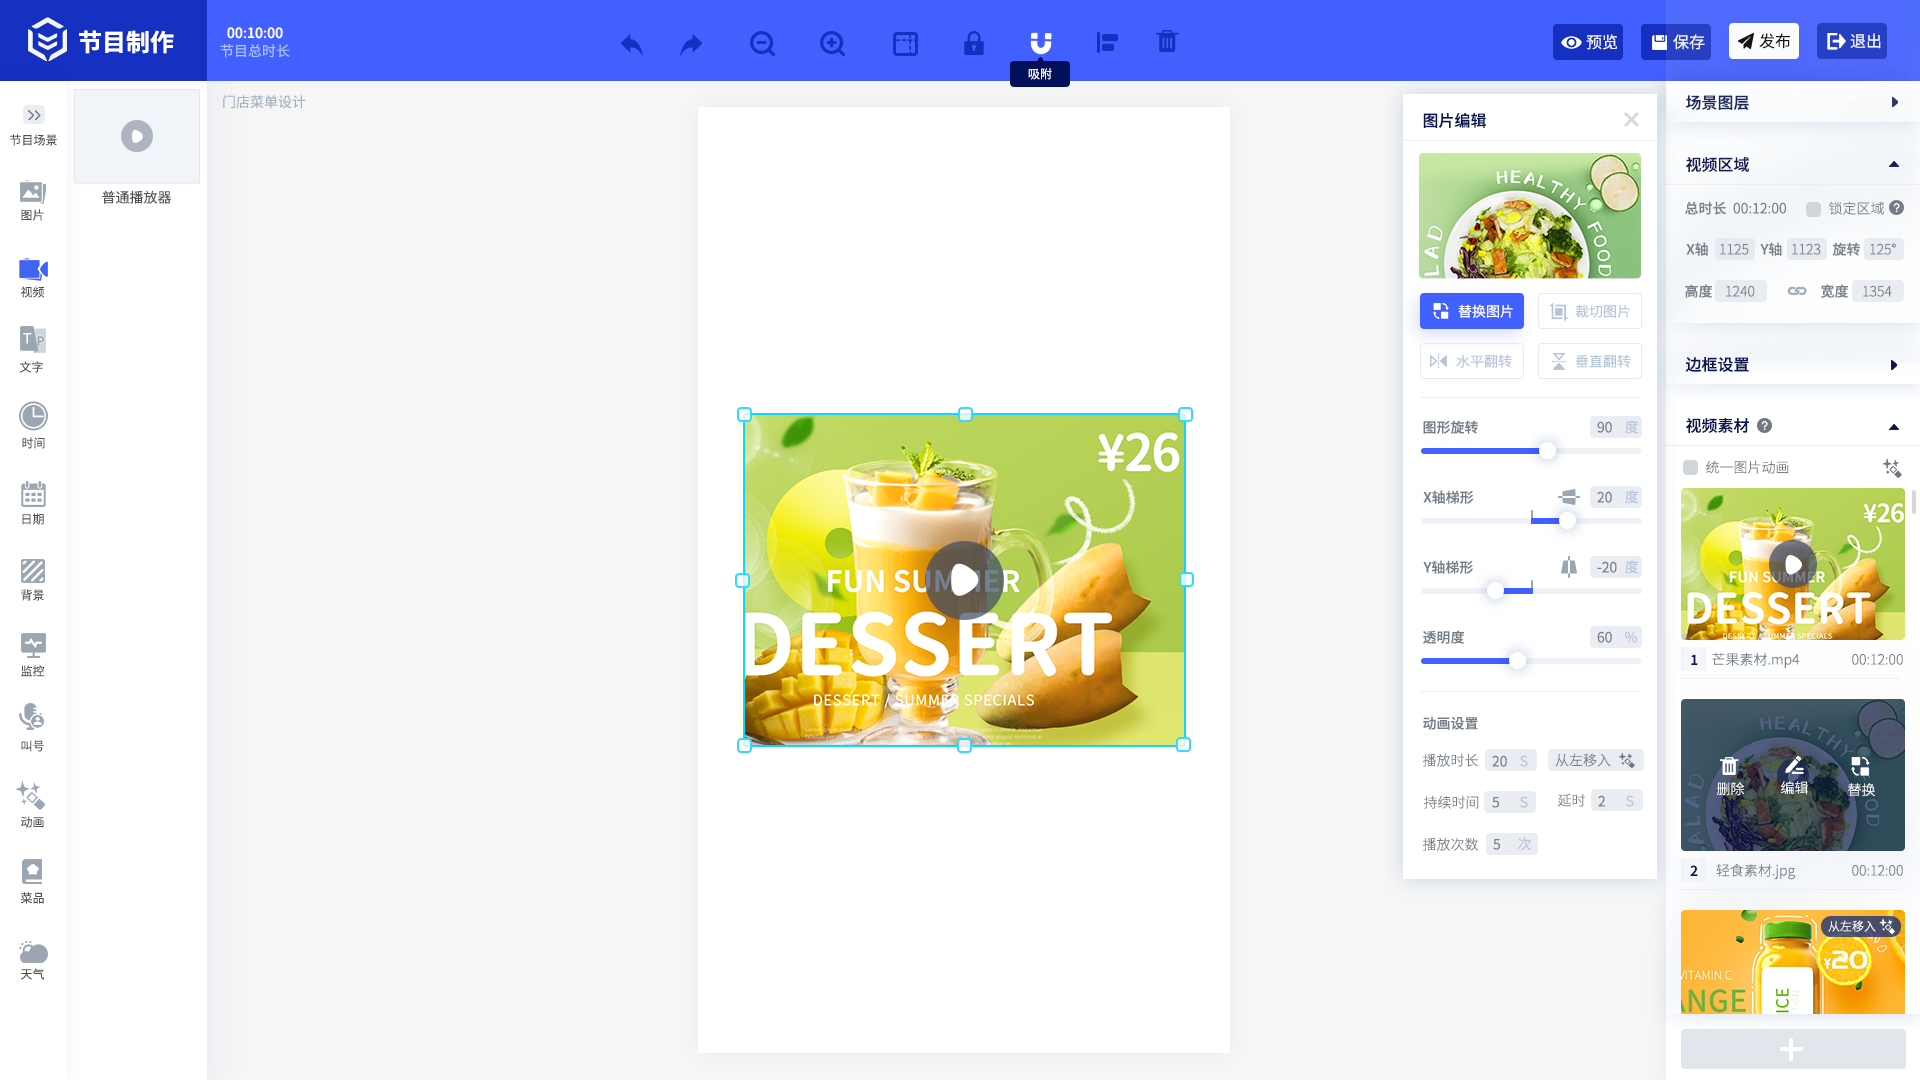Toggle the width-height link icon

pyautogui.click(x=1797, y=291)
